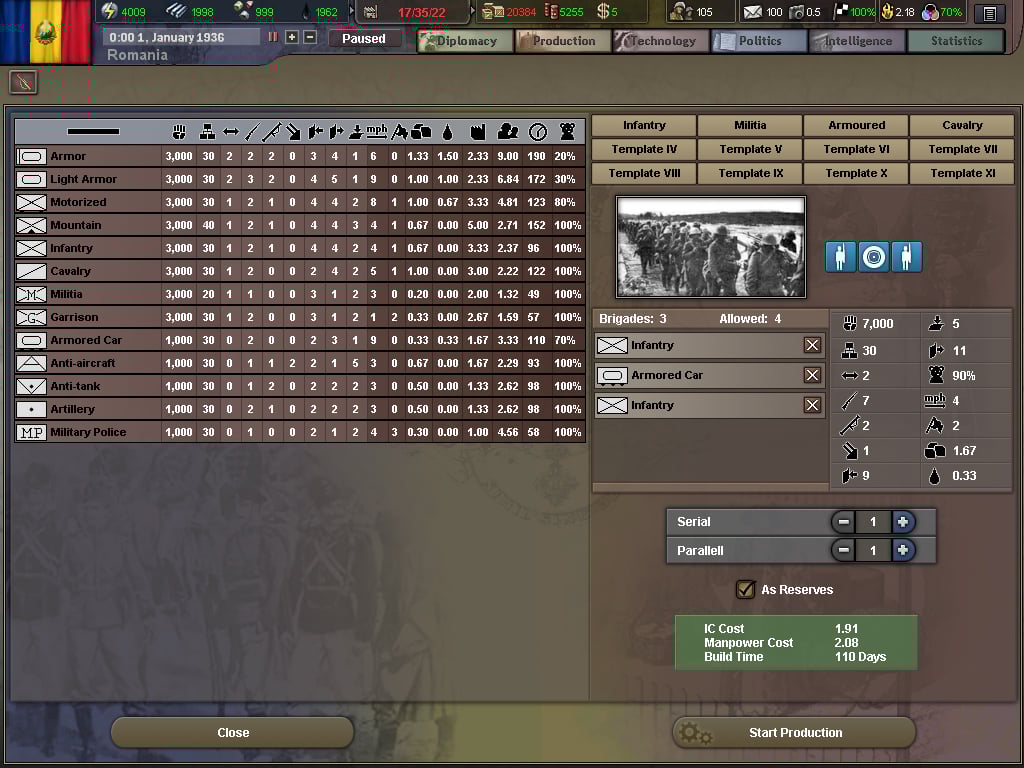Viewport: 1024px width, 768px height.
Task: Select the Armor brigade icon
Action: click(31, 156)
